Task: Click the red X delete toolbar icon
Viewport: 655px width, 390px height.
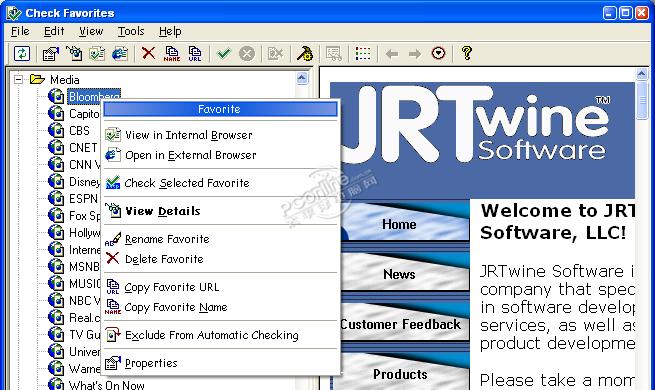Action: point(148,53)
